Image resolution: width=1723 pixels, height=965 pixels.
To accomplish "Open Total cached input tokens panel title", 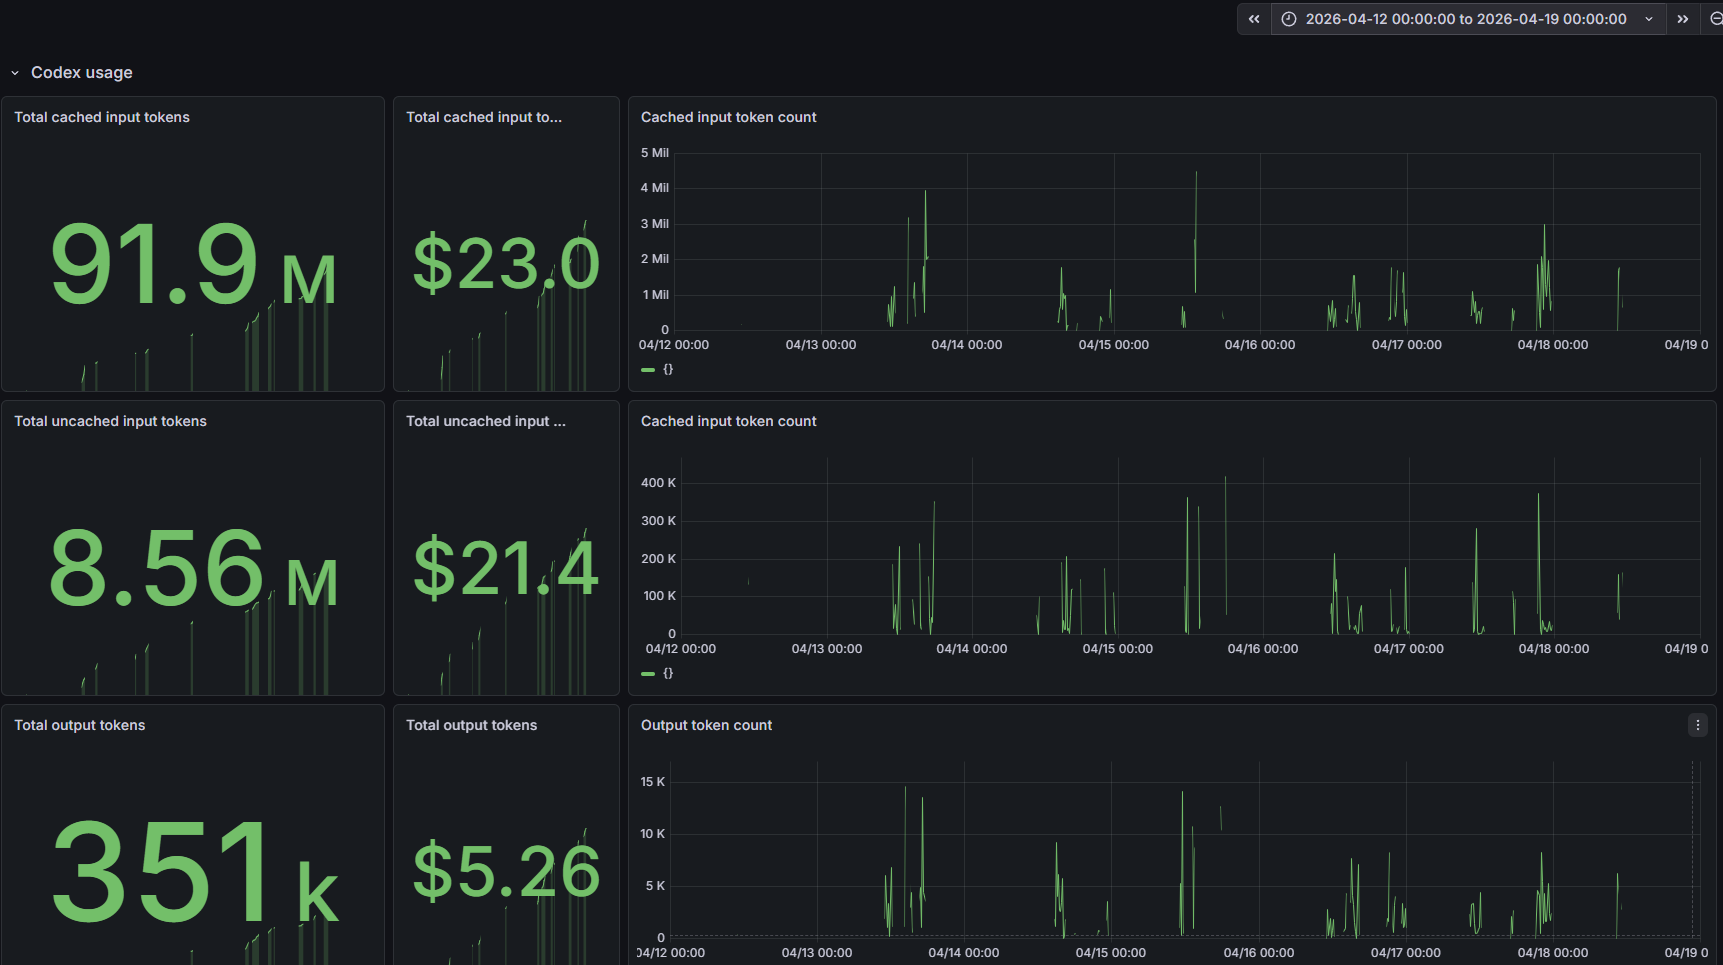I will 102,117.
